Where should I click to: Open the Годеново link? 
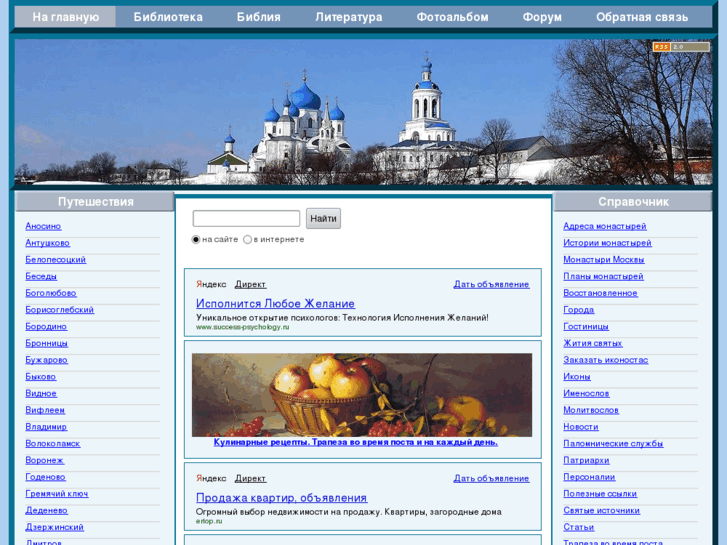45,476
